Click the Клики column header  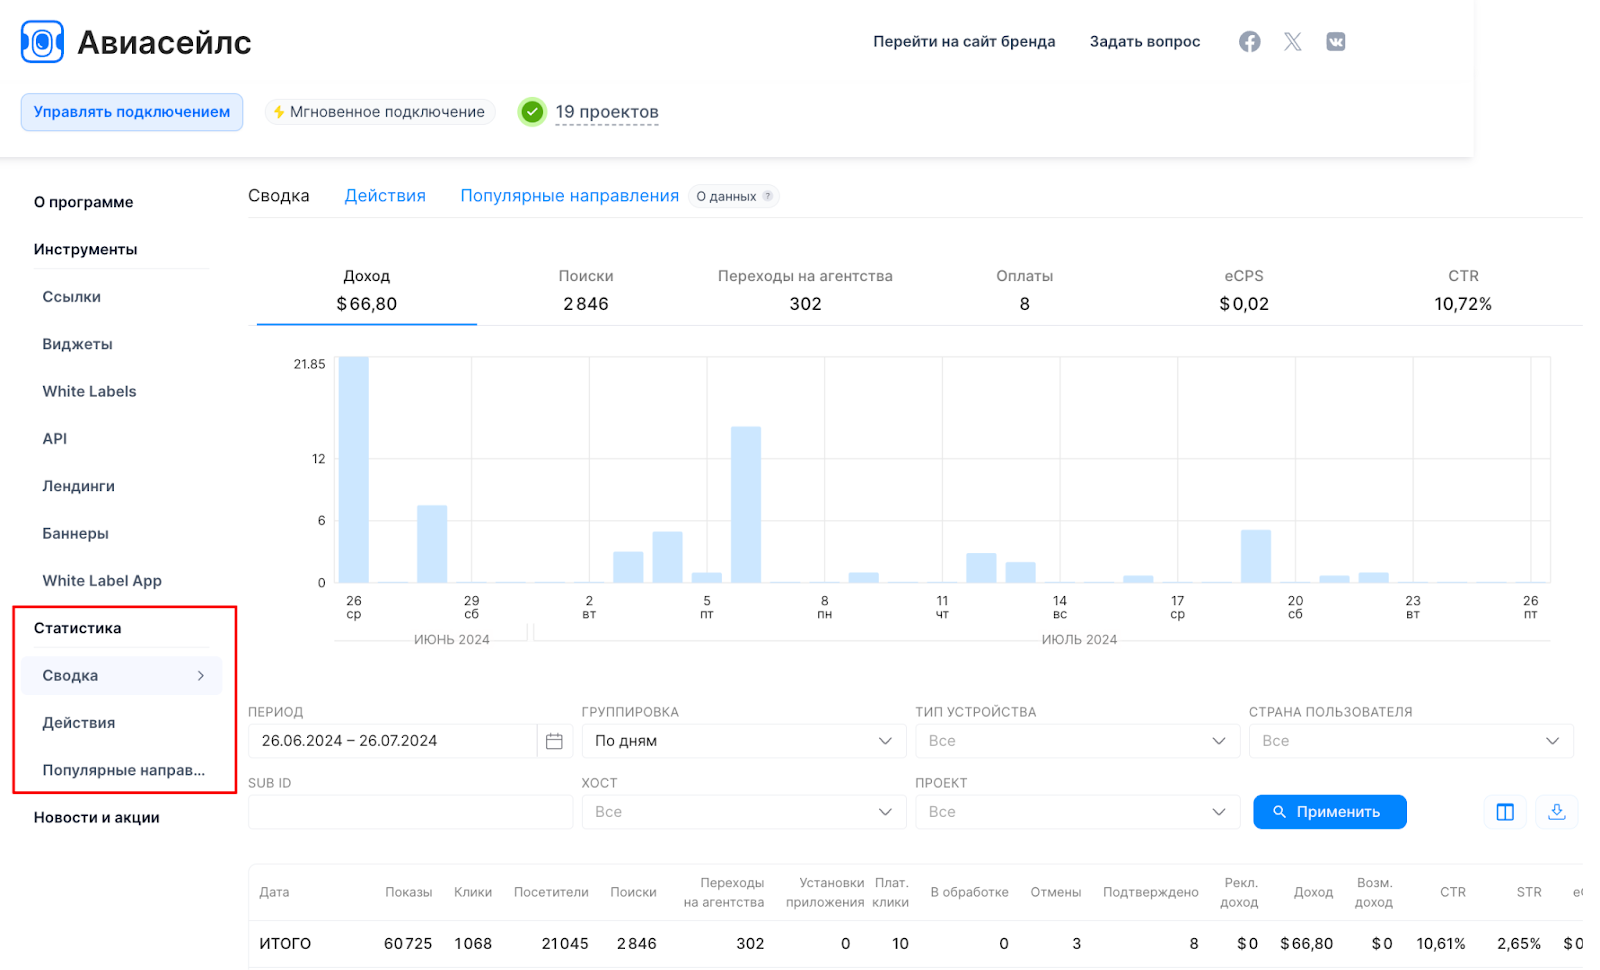(473, 892)
